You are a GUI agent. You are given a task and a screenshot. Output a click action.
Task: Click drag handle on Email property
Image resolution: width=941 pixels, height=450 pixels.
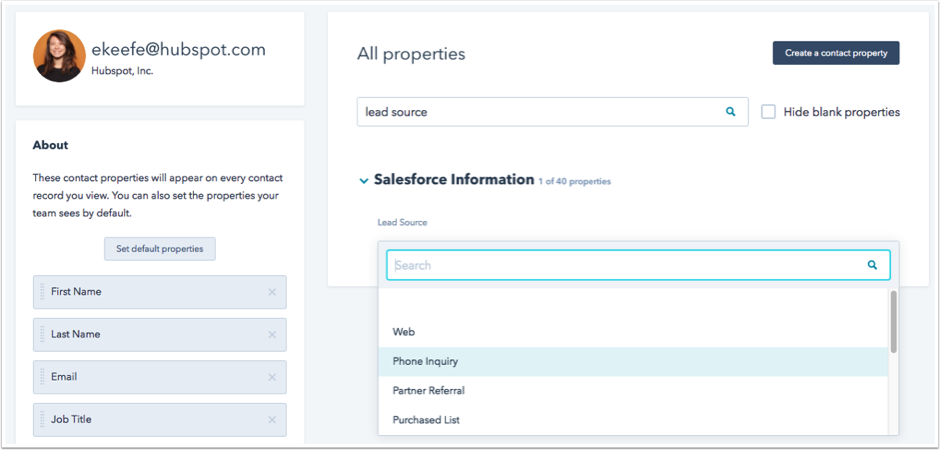[x=42, y=377]
